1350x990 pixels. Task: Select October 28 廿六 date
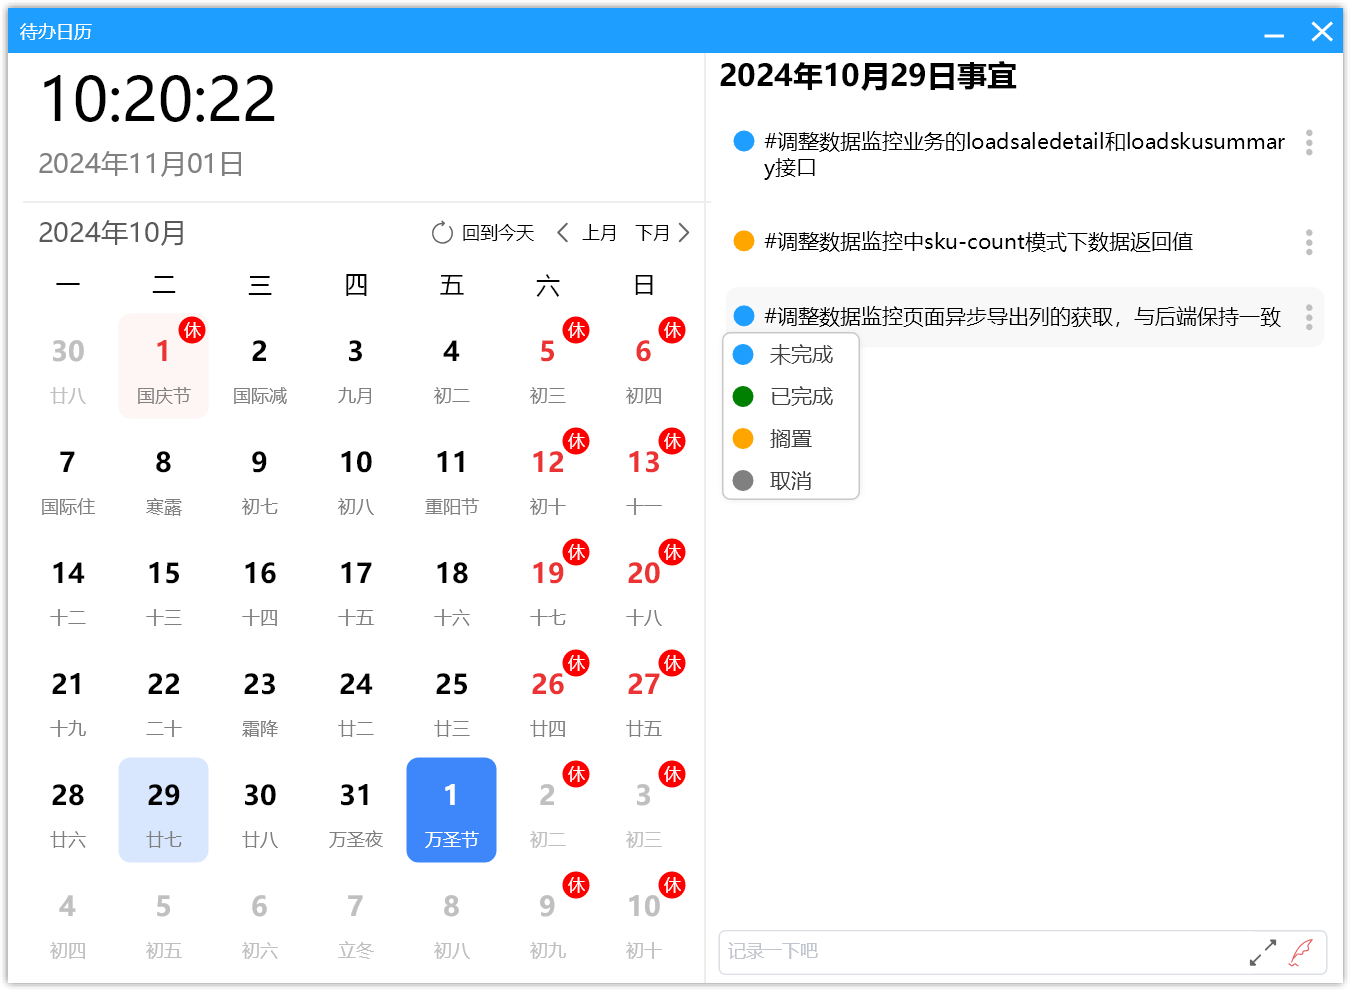(68, 810)
